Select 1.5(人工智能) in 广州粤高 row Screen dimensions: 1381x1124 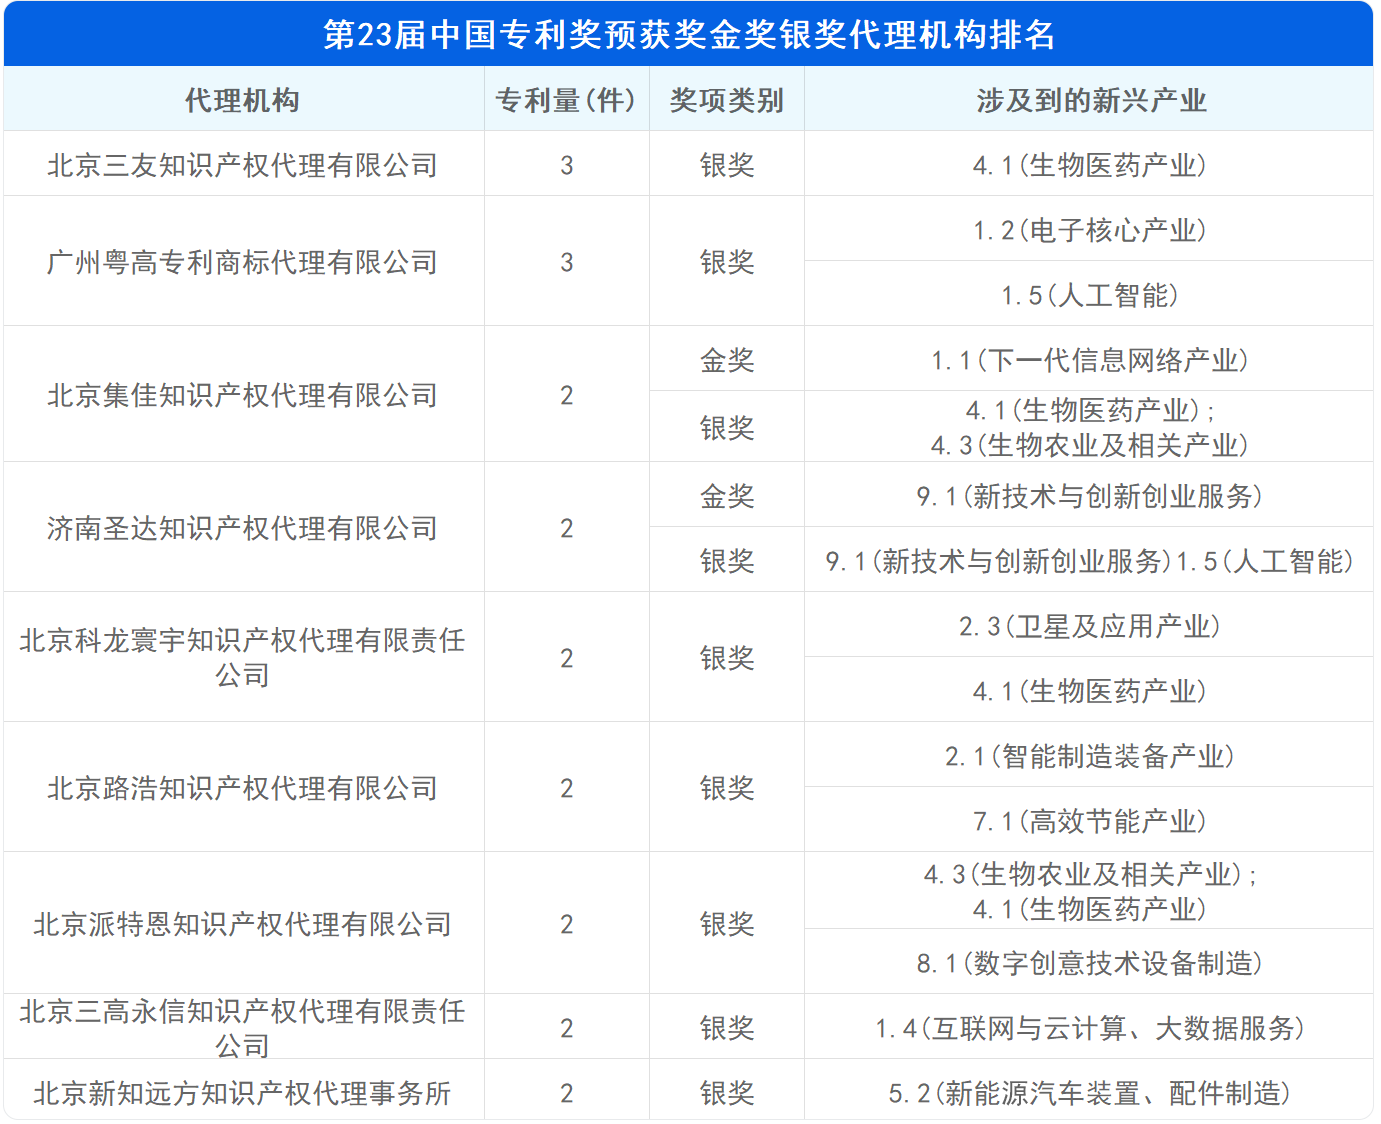tap(1089, 294)
